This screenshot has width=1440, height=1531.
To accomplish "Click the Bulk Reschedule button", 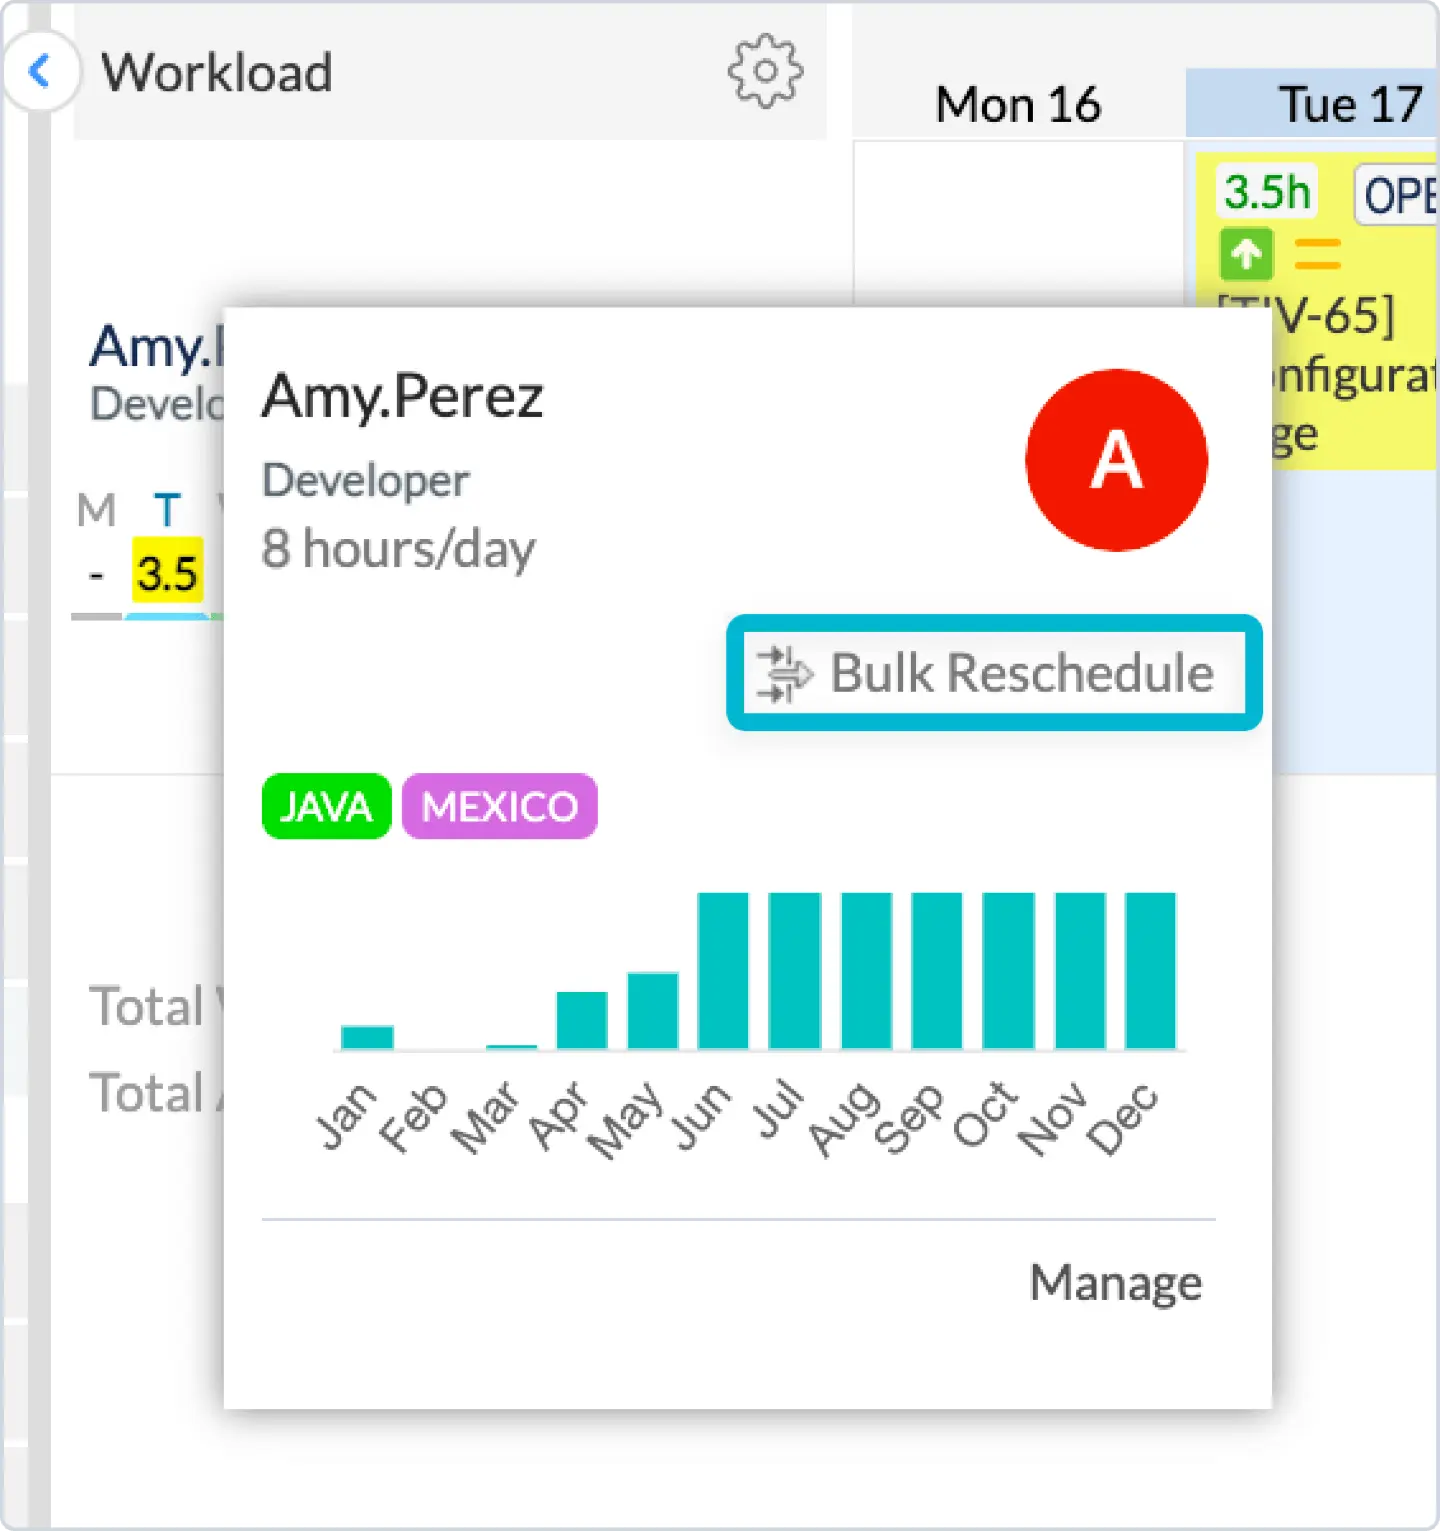I will coord(993,673).
